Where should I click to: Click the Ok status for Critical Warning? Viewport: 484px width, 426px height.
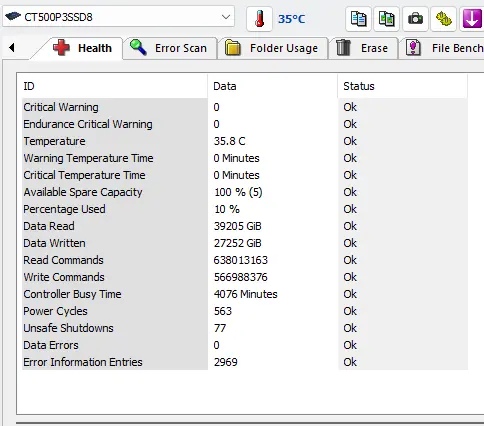click(350, 107)
